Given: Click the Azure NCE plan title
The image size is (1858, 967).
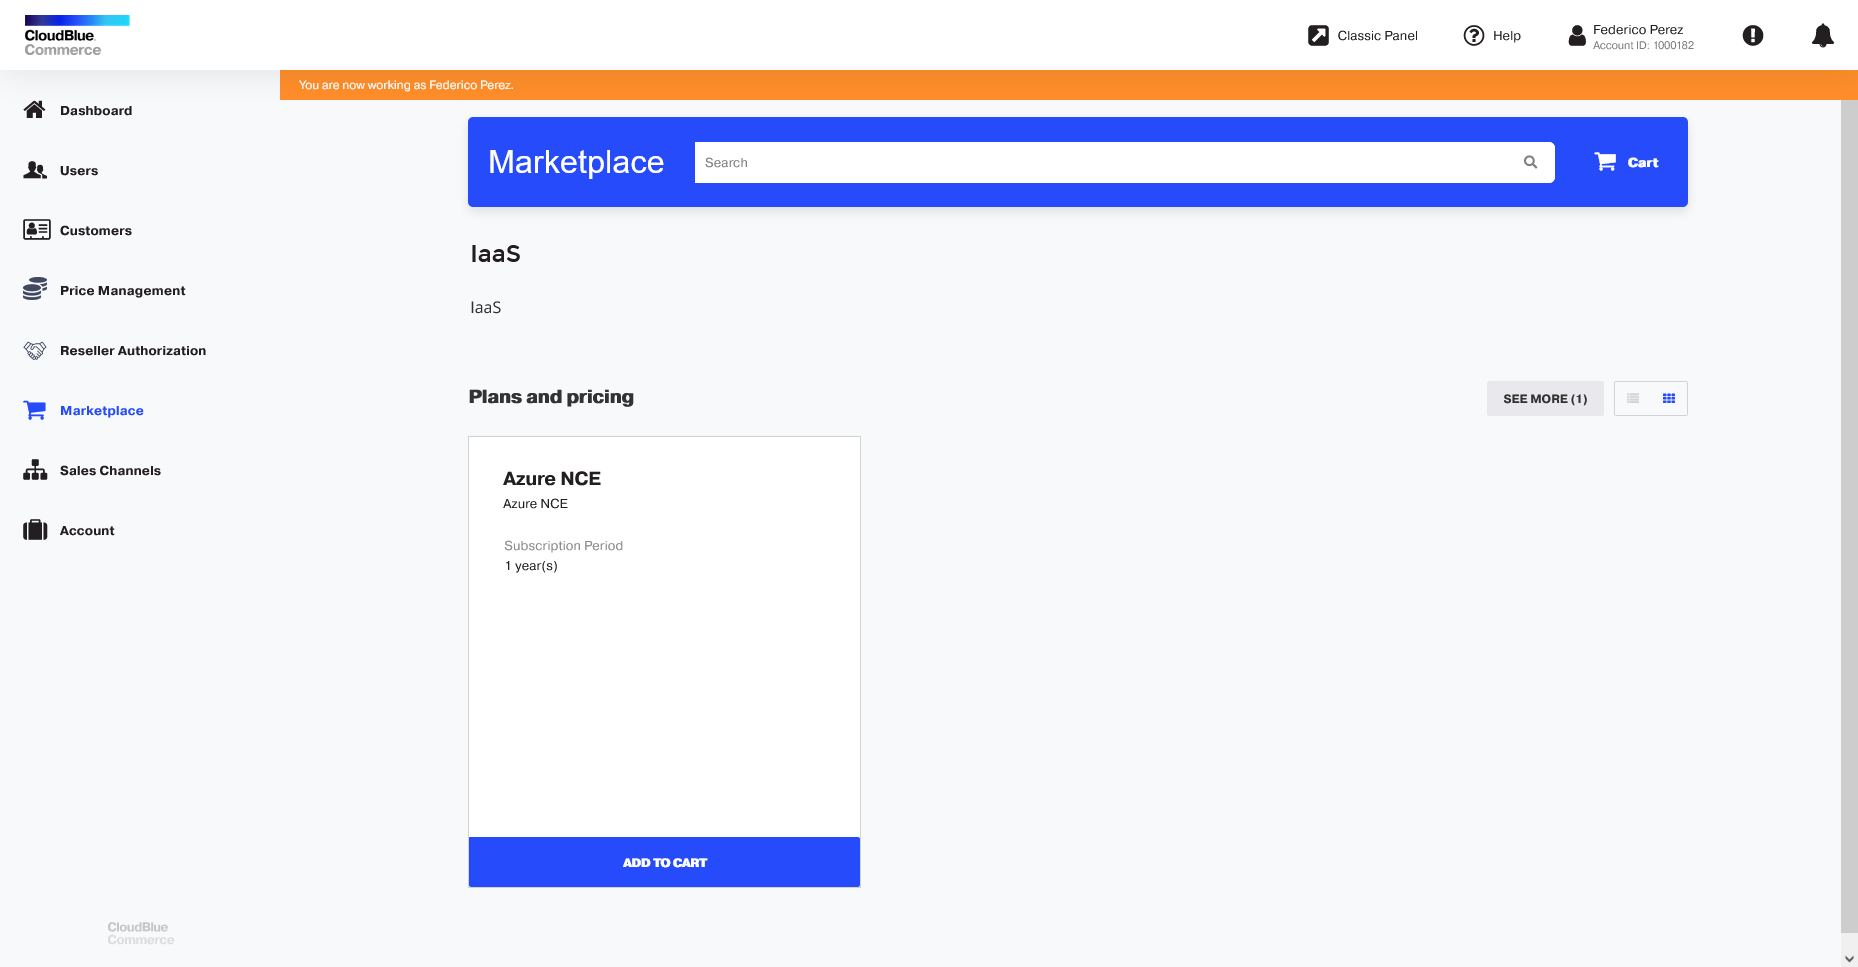Looking at the screenshot, I should [x=552, y=478].
